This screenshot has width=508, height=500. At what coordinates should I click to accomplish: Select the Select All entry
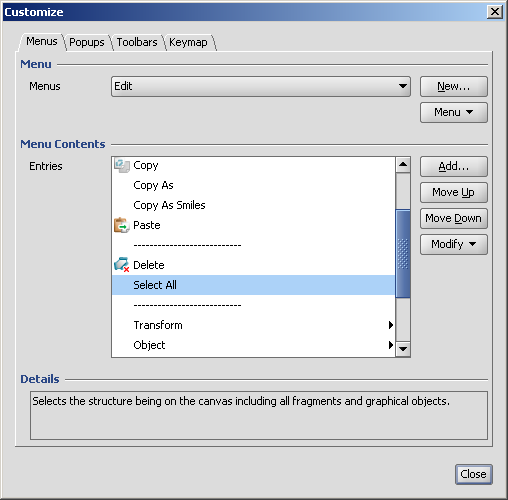pyautogui.click(x=254, y=285)
